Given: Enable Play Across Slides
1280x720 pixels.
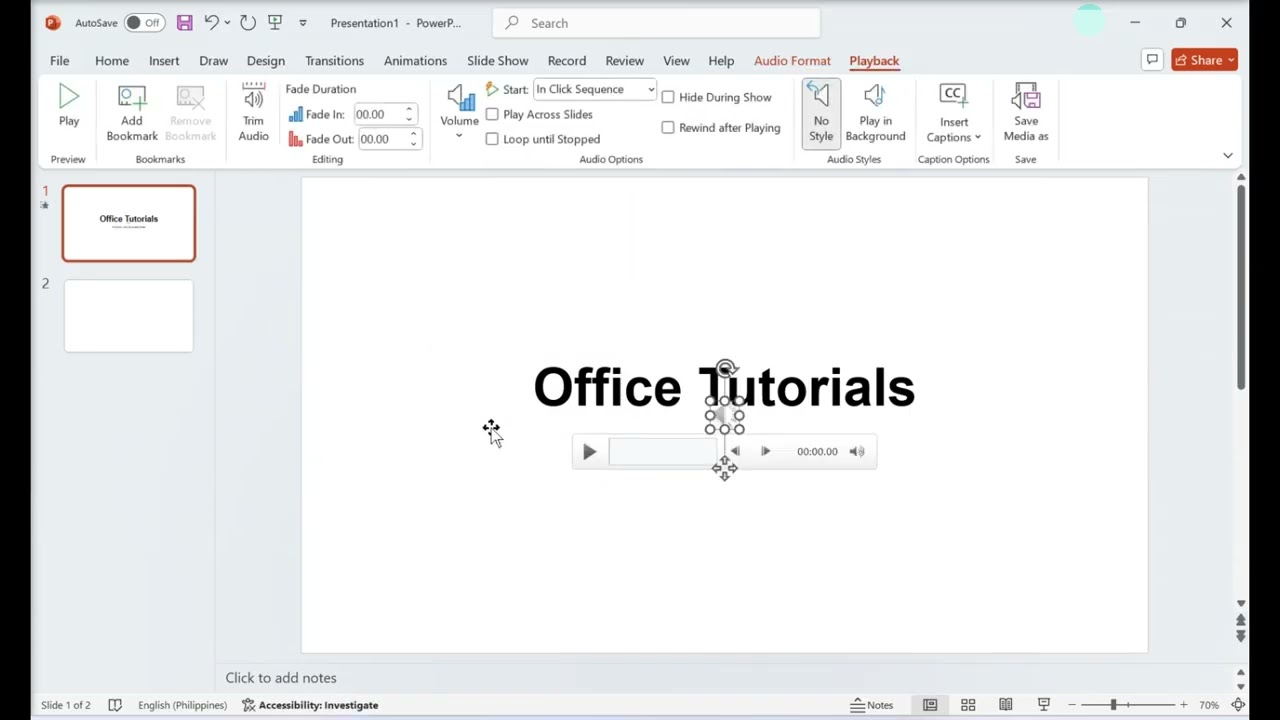Looking at the screenshot, I should coord(539,114).
